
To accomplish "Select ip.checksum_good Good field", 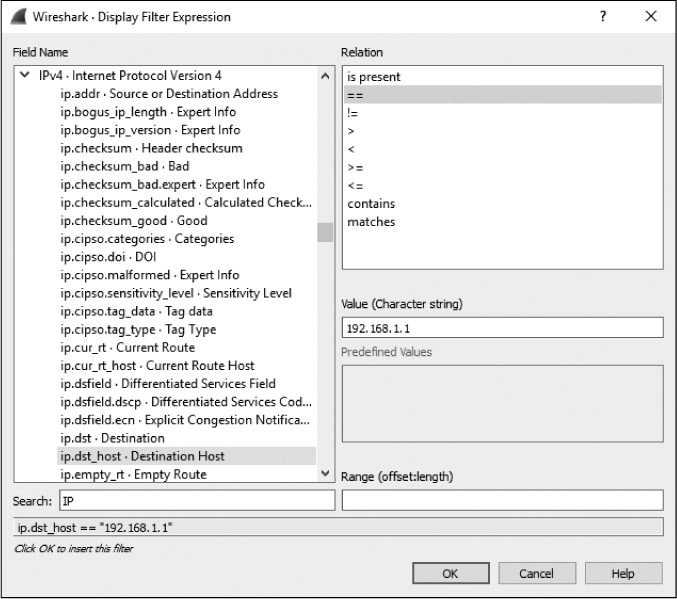I will pos(133,221).
